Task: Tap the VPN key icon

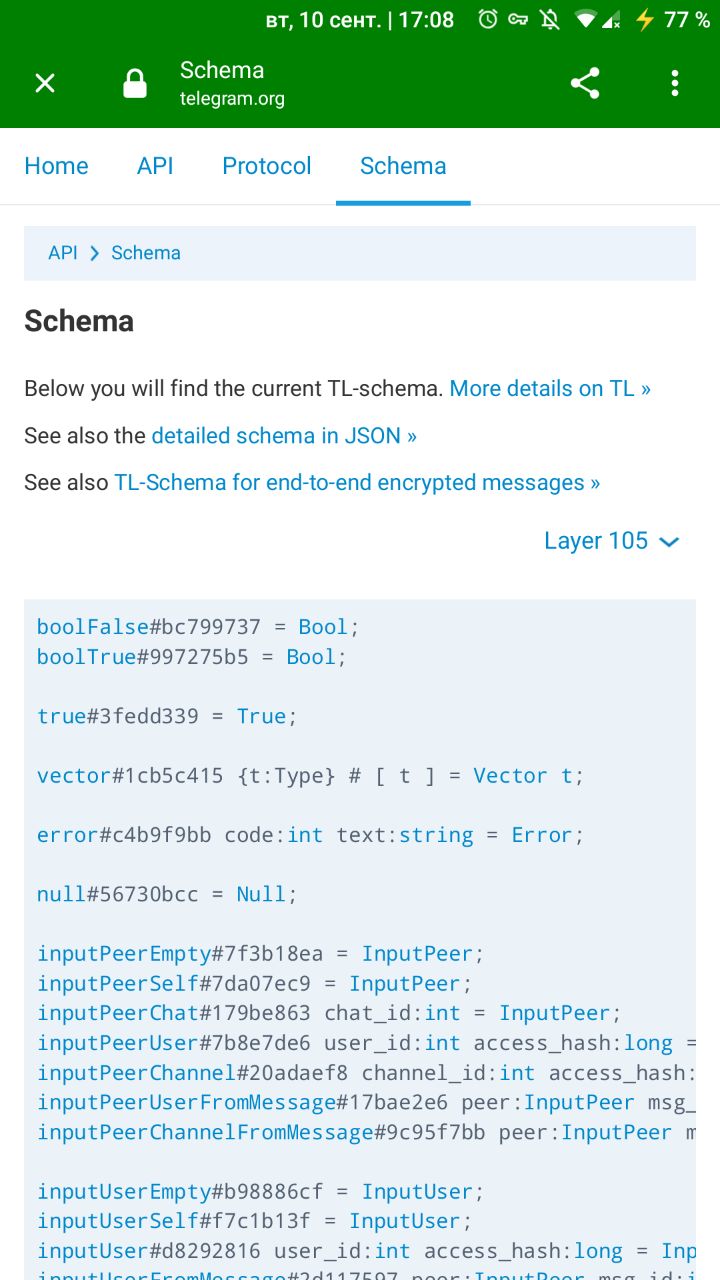Action: pos(518,20)
